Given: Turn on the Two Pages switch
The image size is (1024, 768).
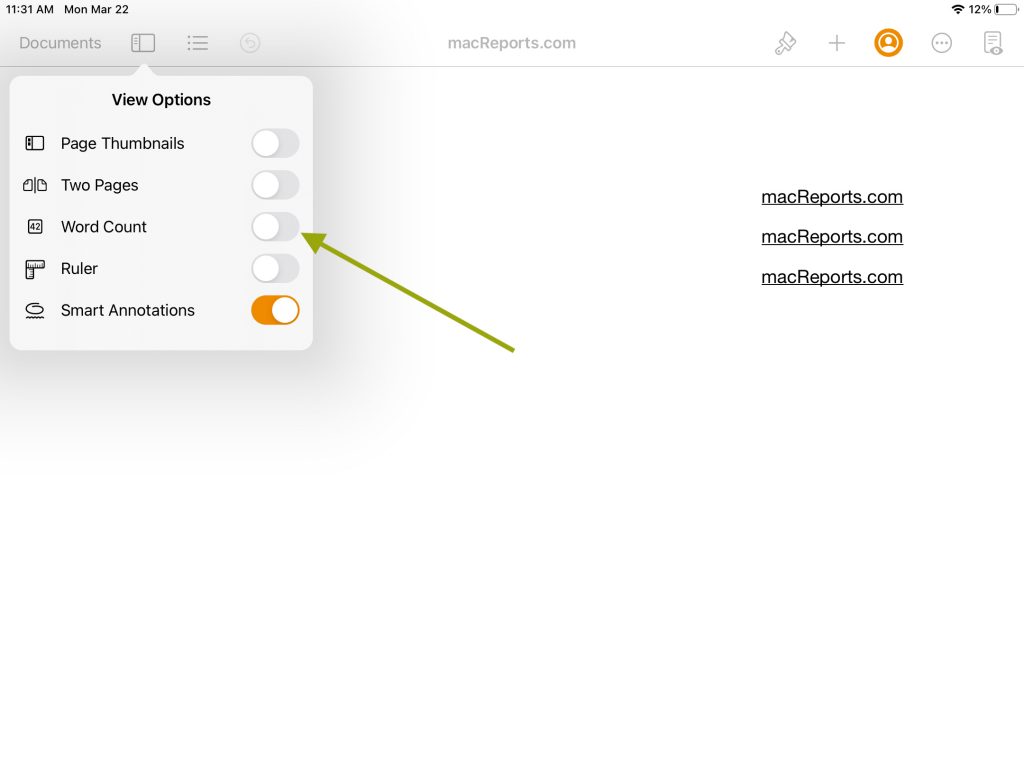Looking at the screenshot, I should click(x=275, y=185).
